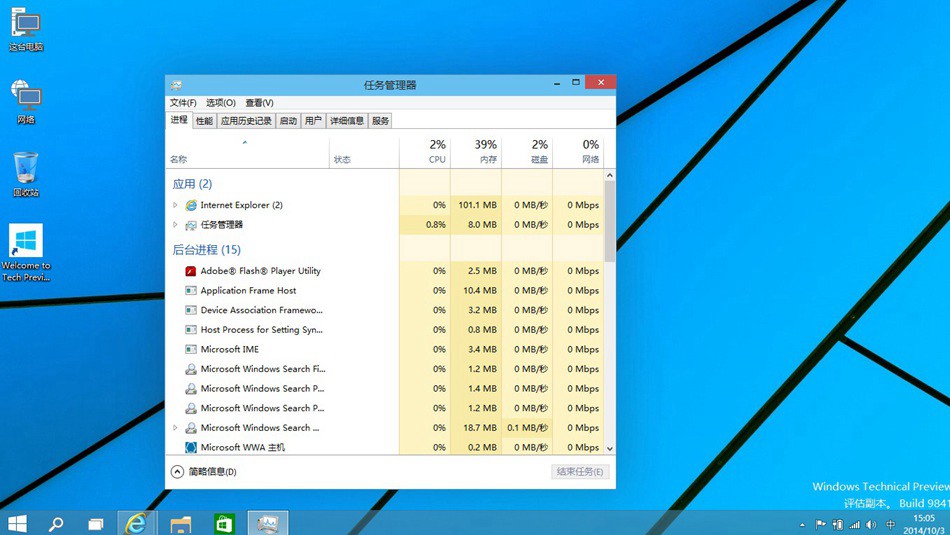Click the 0.8% CPU value
This screenshot has height=535, width=950.
tap(436, 225)
